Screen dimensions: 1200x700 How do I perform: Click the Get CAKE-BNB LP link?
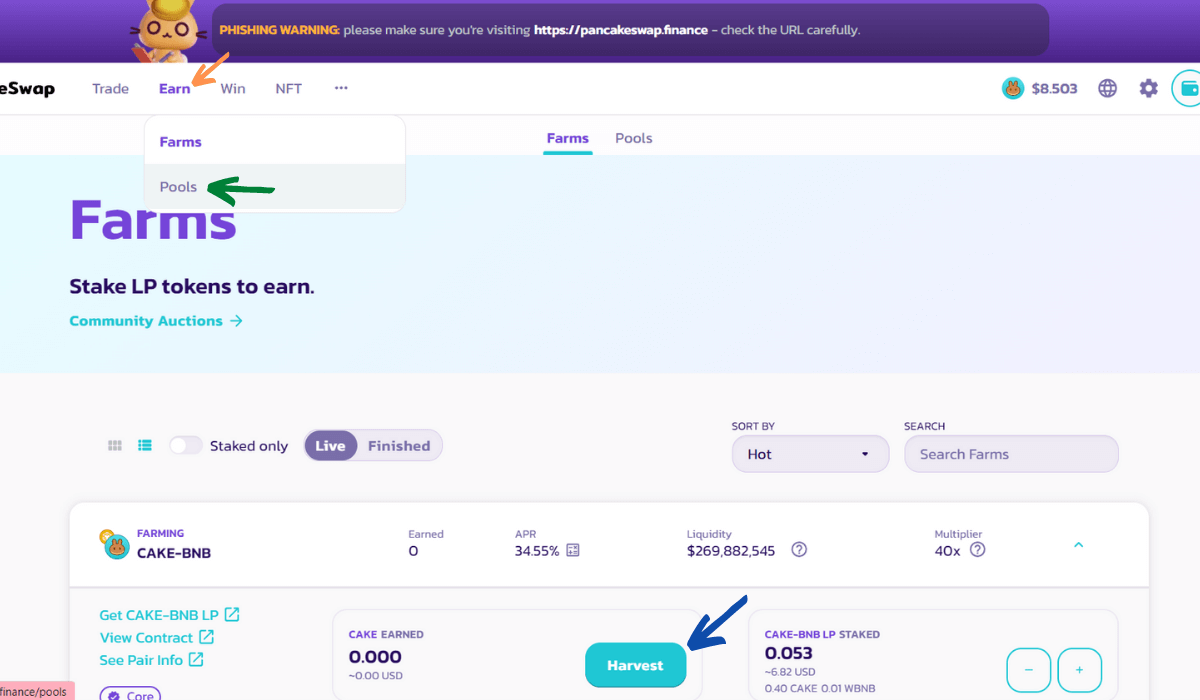click(169, 615)
